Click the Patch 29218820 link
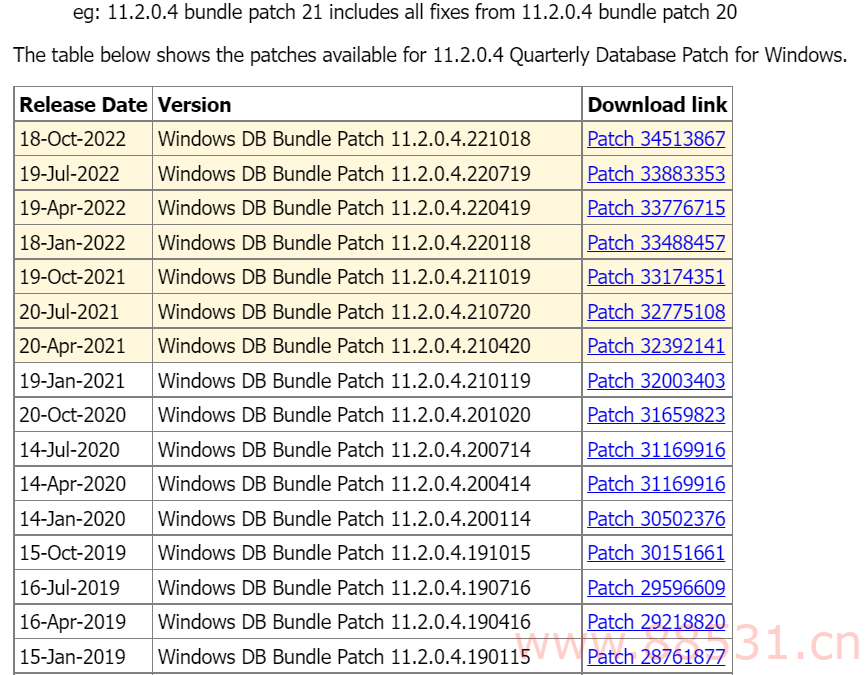The height and width of the screenshot is (675, 868). point(656,622)
